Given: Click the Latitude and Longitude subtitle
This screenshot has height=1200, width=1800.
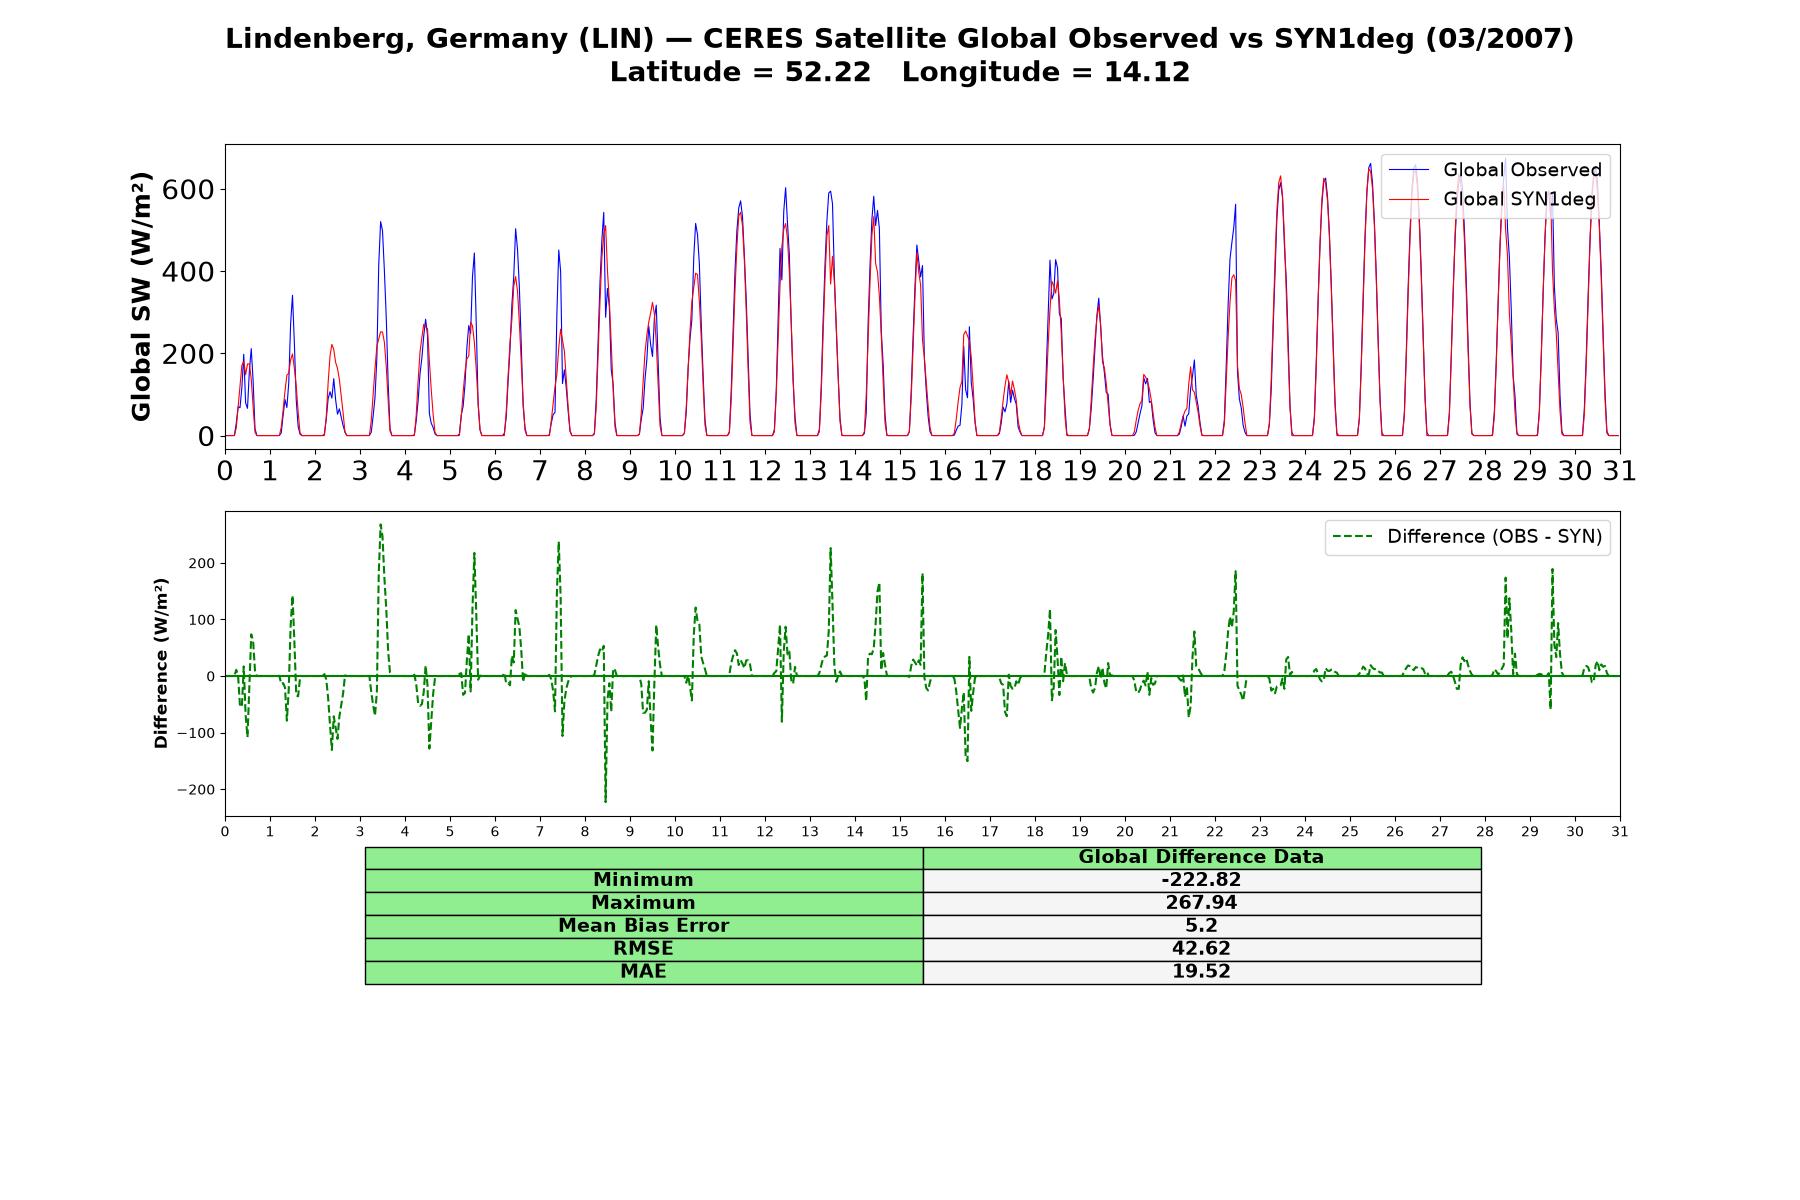Looking at the screenshot, I should 900,72.
